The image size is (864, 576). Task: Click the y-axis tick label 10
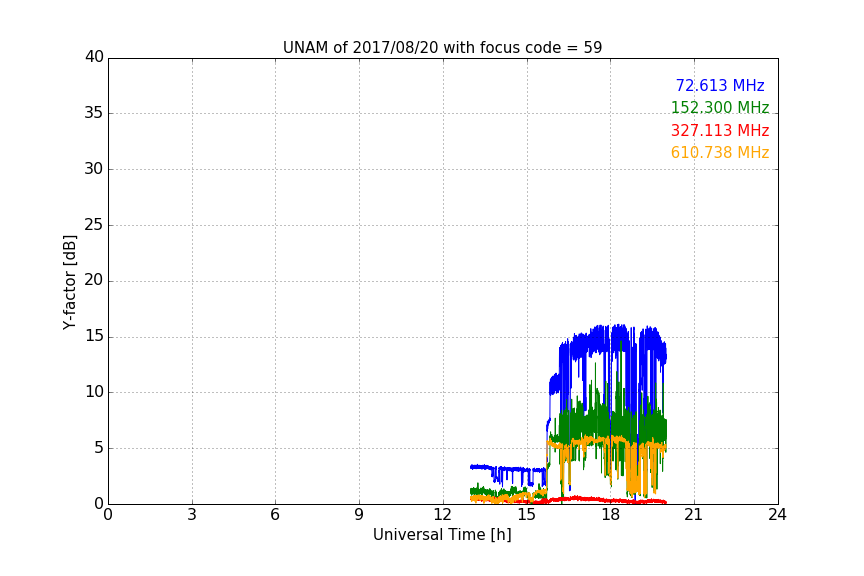pos(94,392)
